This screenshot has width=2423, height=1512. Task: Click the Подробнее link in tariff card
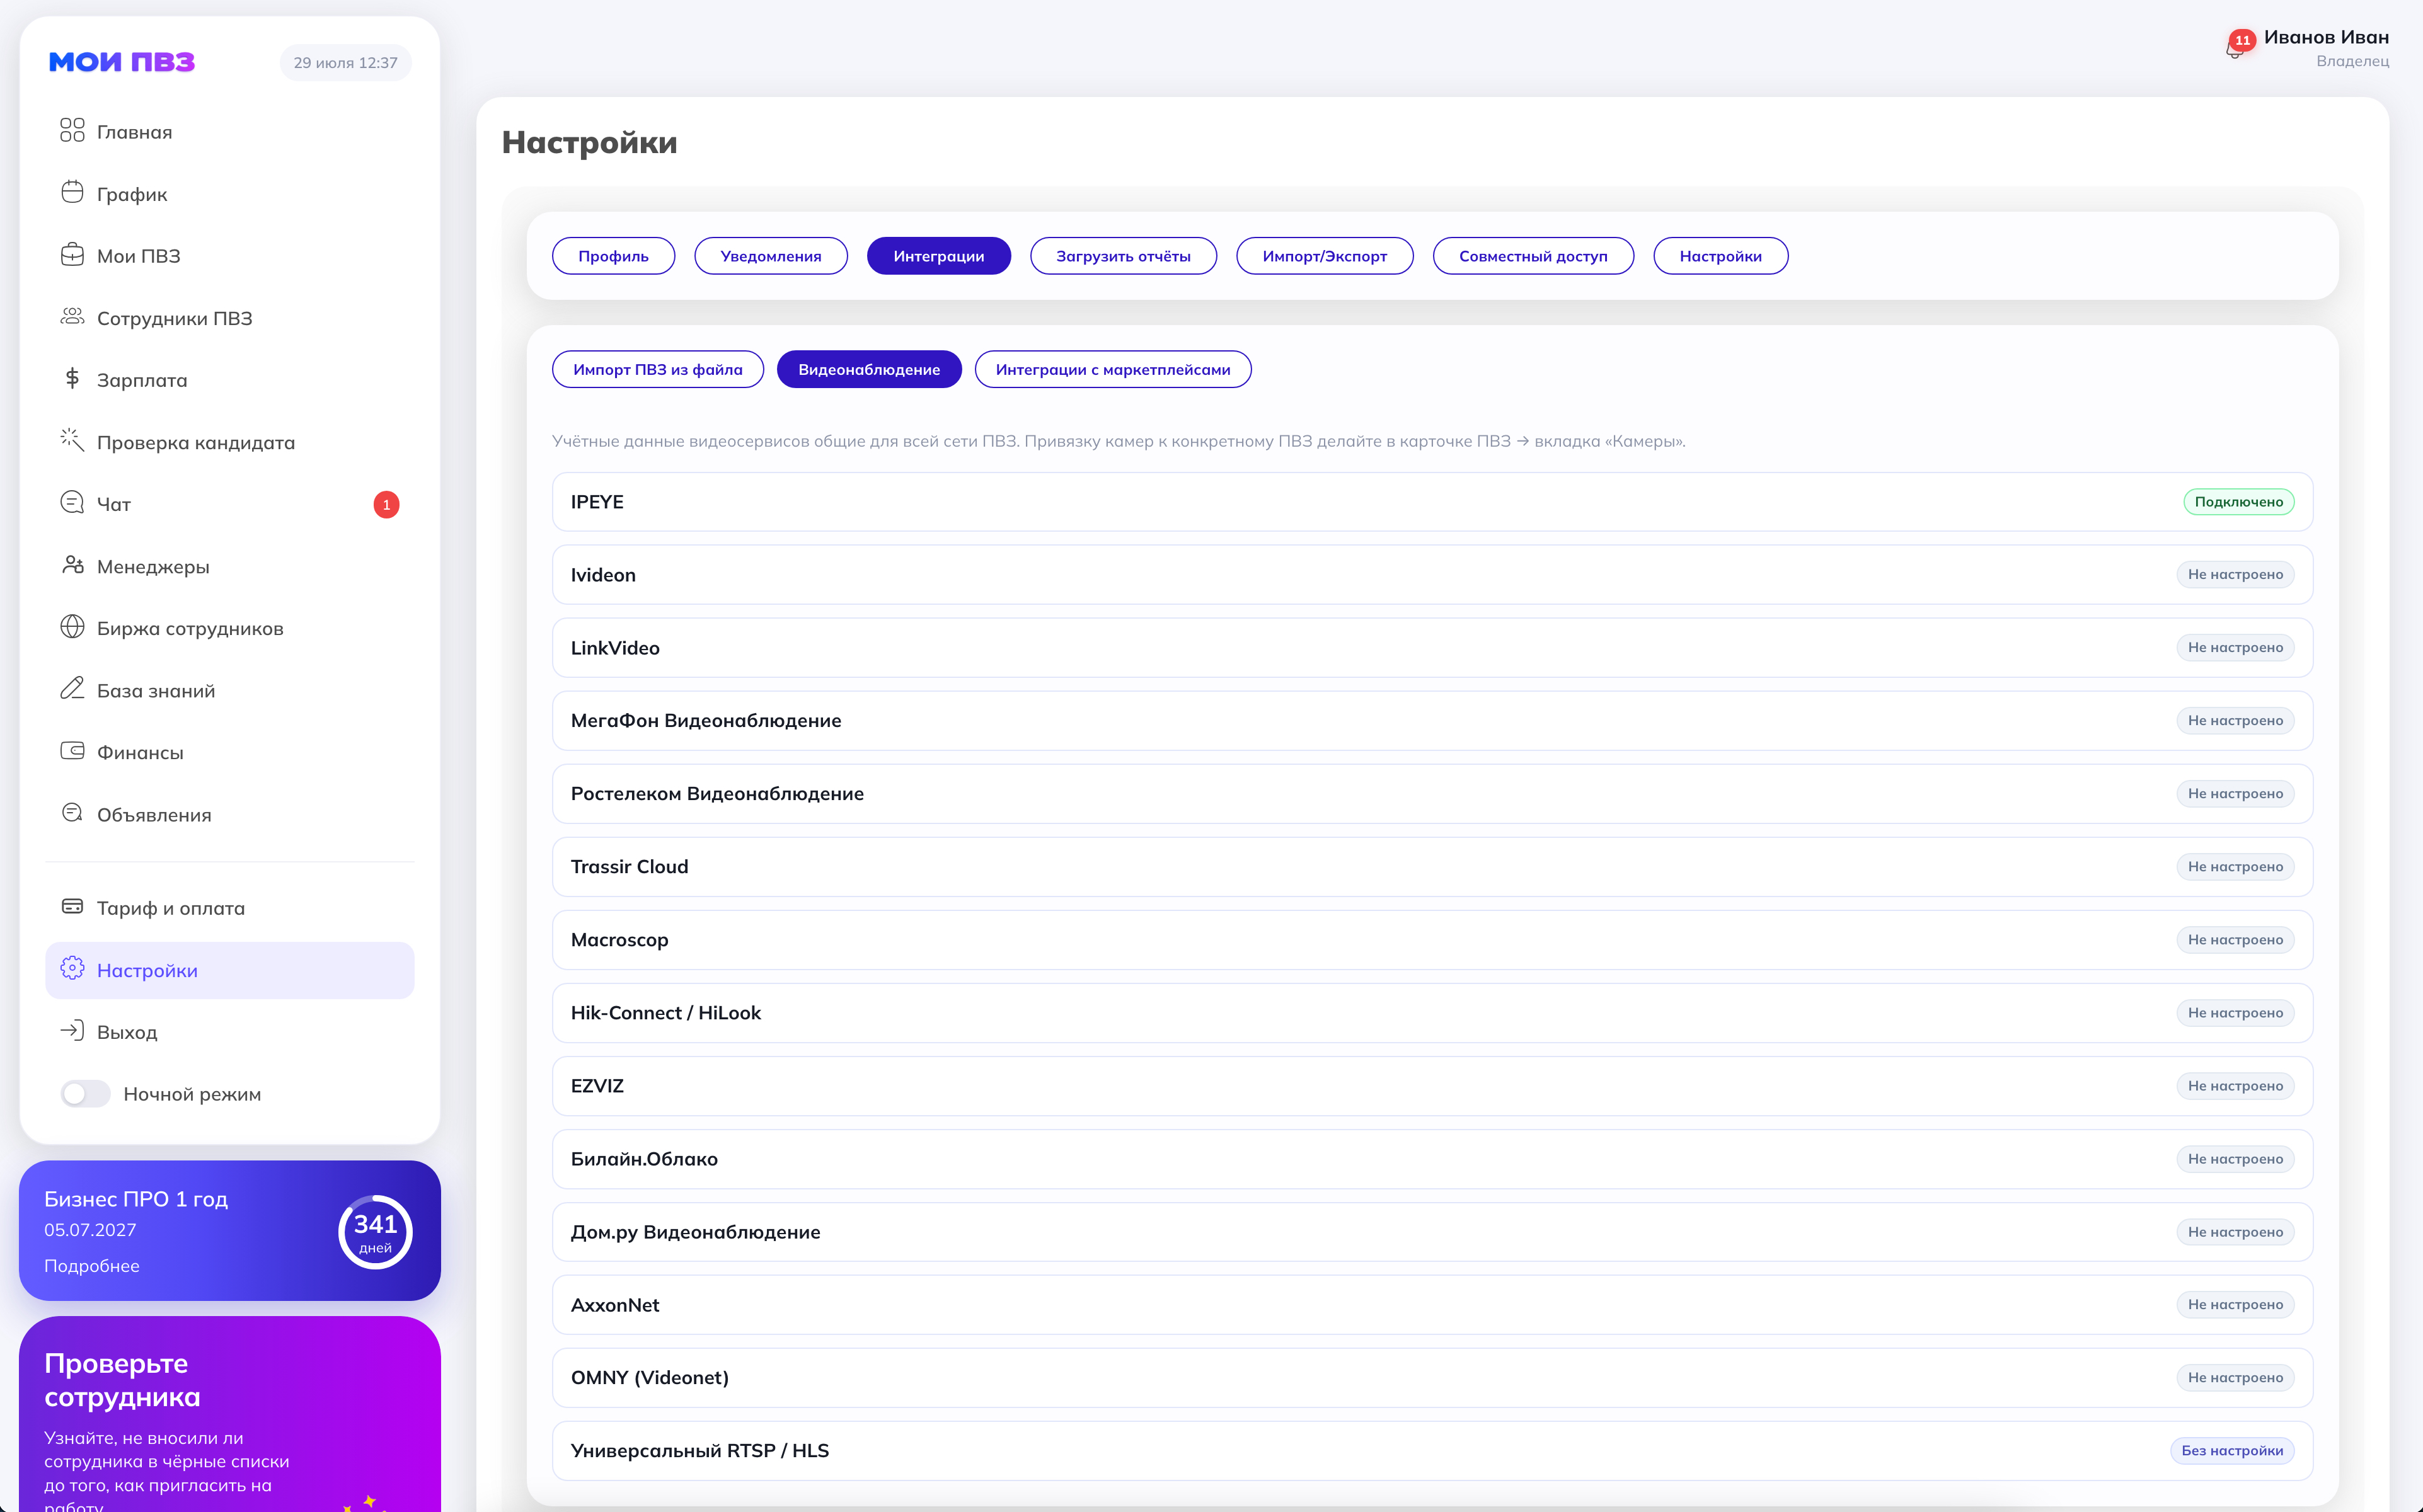pyautogui.click(x=92, y=1266)
